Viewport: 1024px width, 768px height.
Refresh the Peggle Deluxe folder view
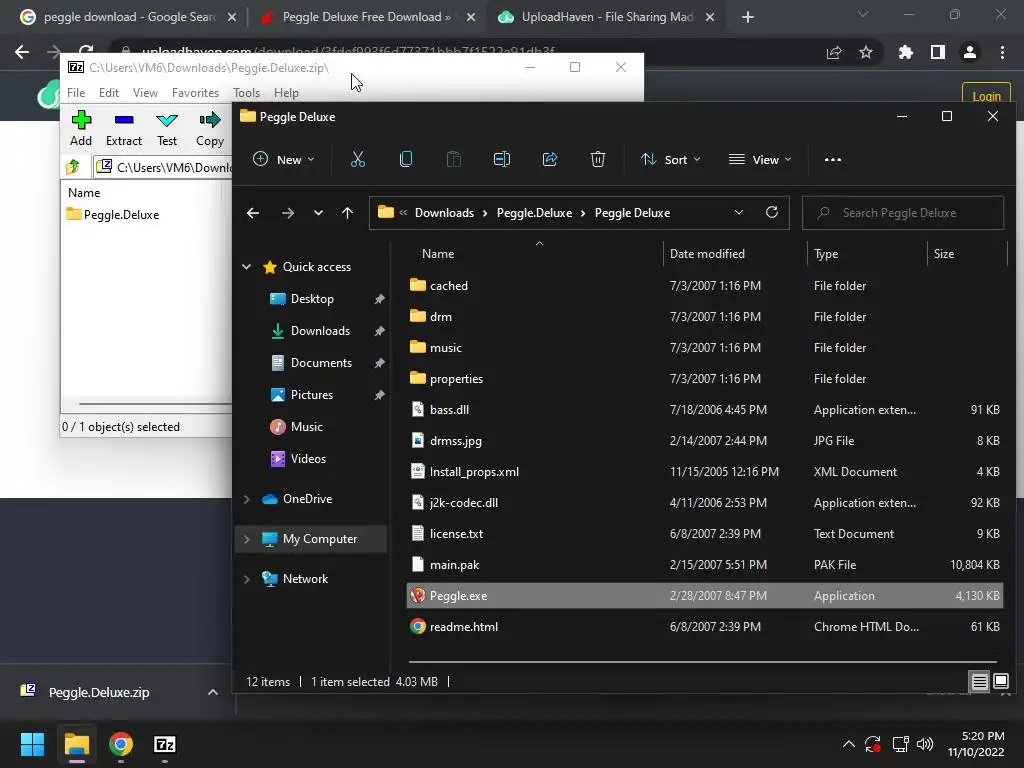pyautogui.click(x=772, y=212)
